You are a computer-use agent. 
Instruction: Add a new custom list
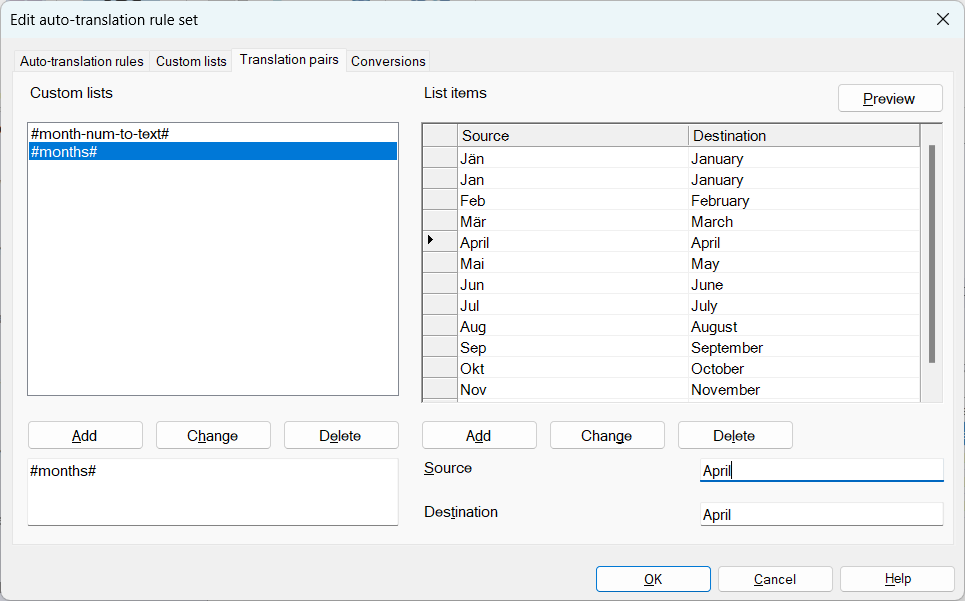pos(85,435)
